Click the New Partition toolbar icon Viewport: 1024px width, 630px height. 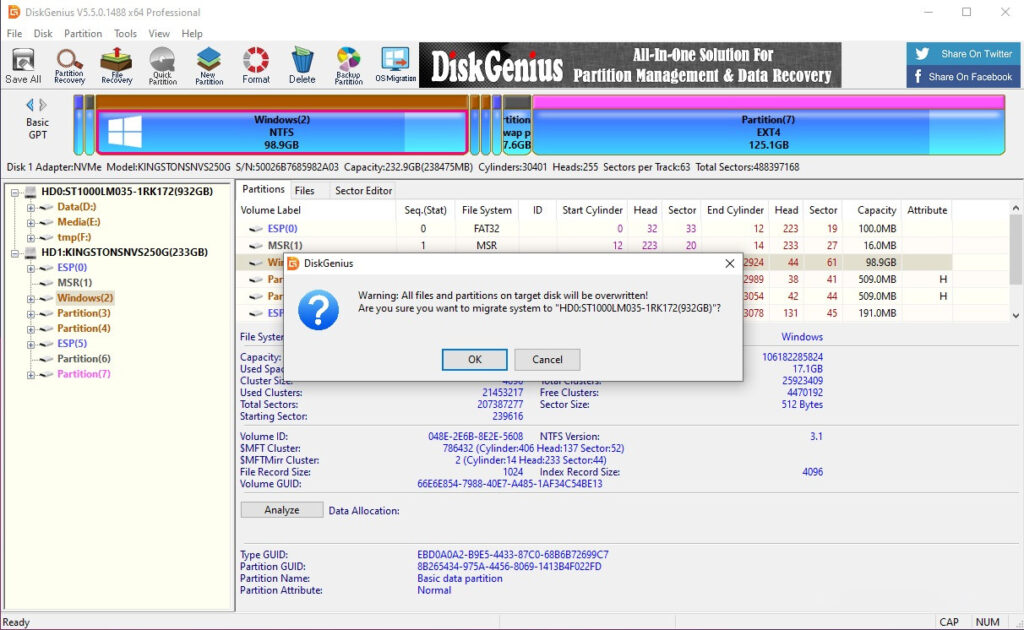(208, 66)
